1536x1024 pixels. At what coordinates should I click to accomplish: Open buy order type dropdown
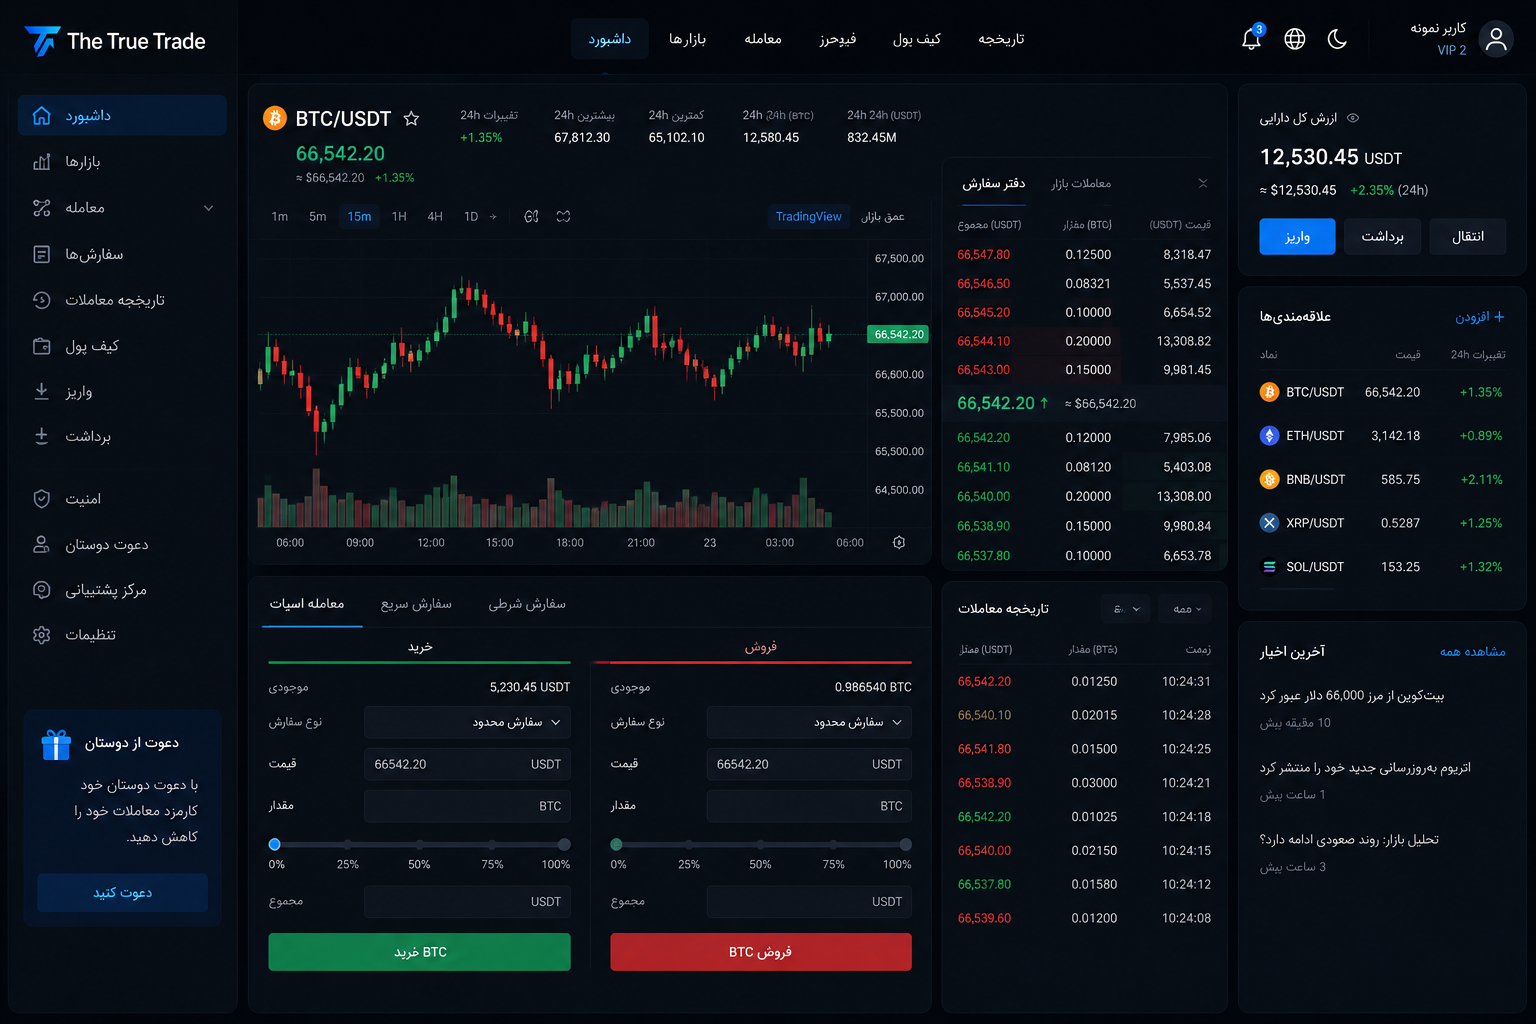click(468, 722)
